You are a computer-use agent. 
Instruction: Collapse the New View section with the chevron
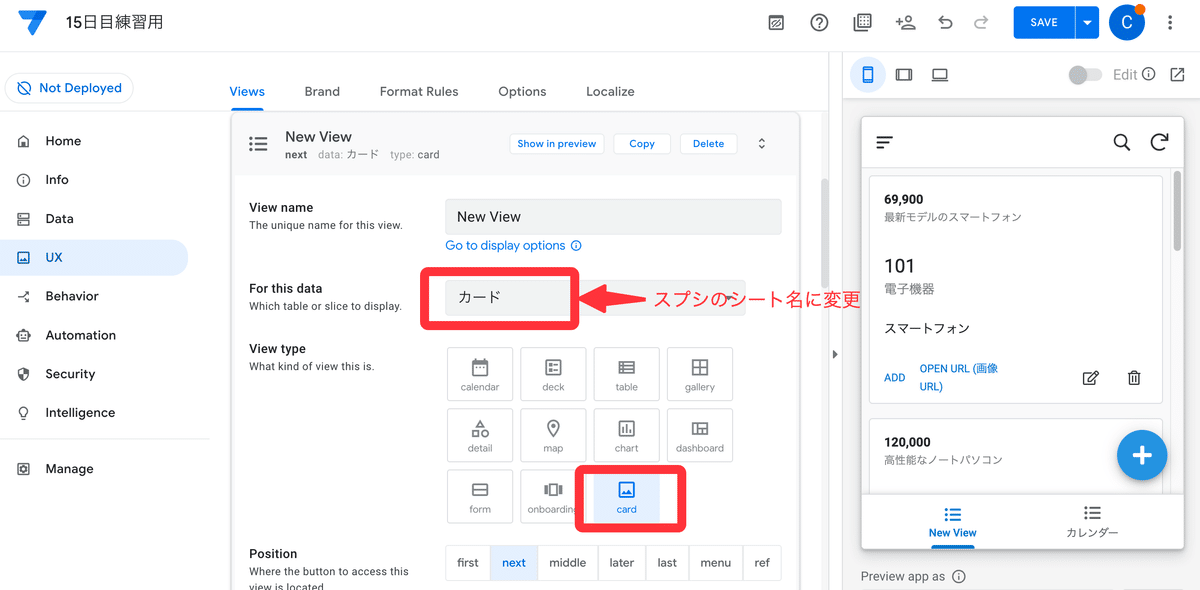click(x=760, y=143)
